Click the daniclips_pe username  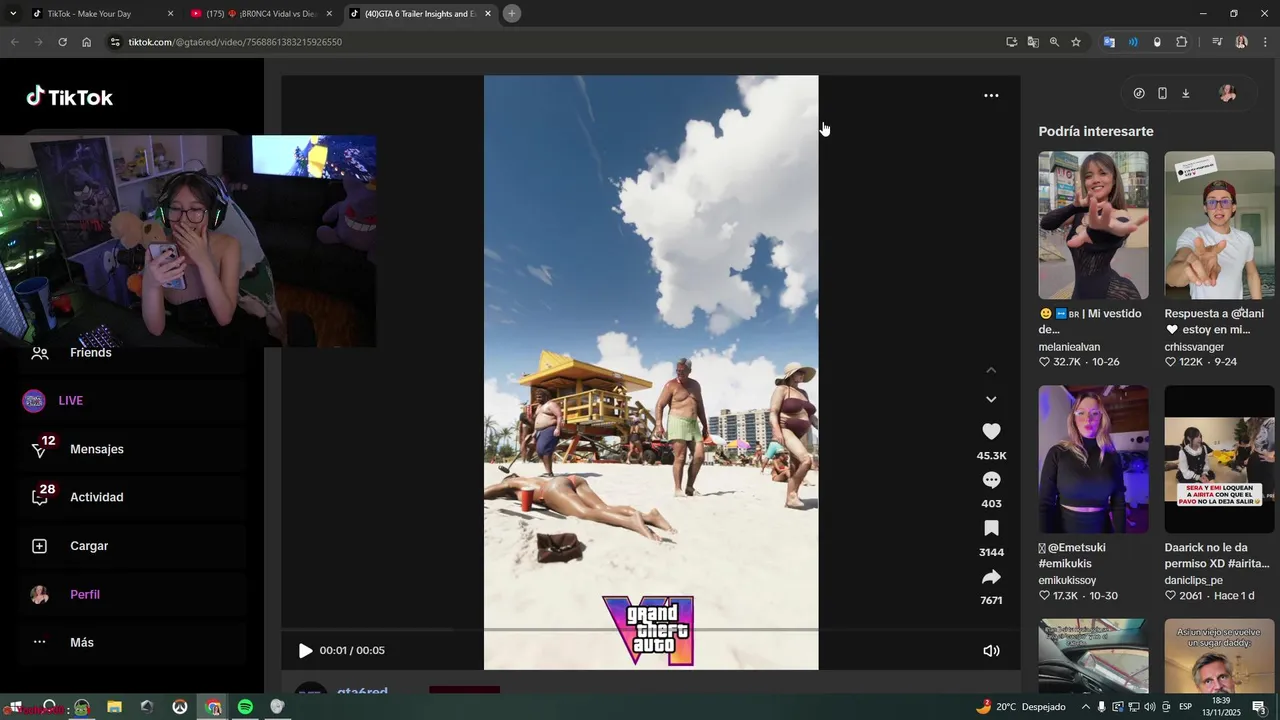pos(1193,580)
